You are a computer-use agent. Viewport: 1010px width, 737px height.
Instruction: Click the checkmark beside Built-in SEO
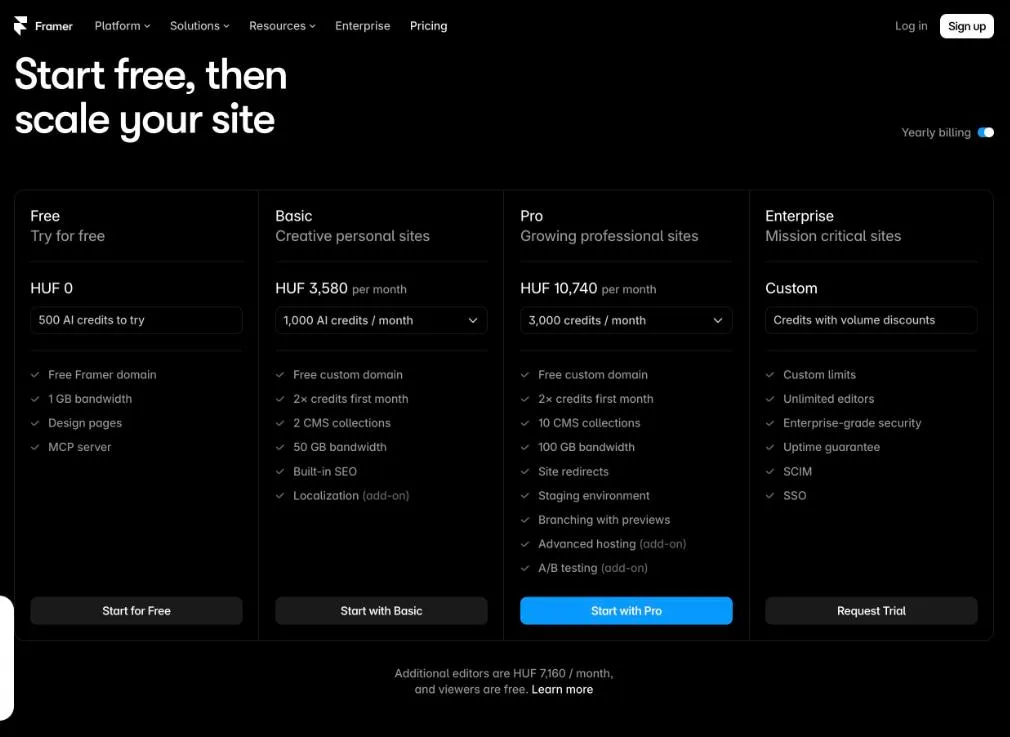(280, 472)
